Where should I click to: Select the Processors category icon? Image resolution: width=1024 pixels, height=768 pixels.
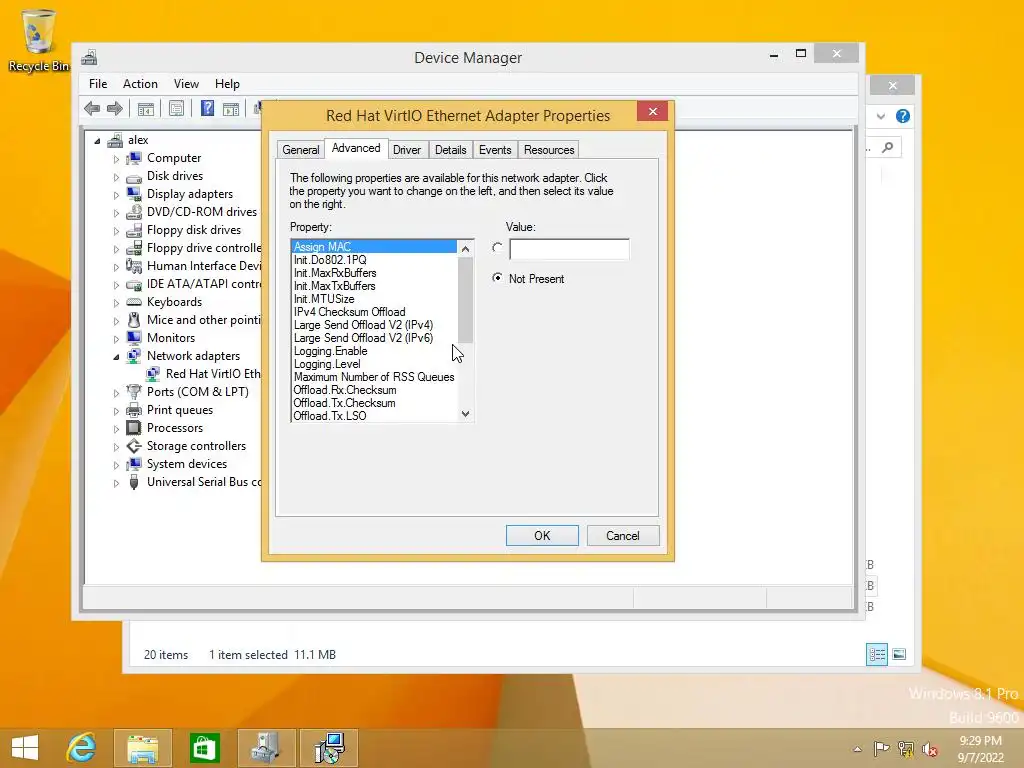coord(134,428)
